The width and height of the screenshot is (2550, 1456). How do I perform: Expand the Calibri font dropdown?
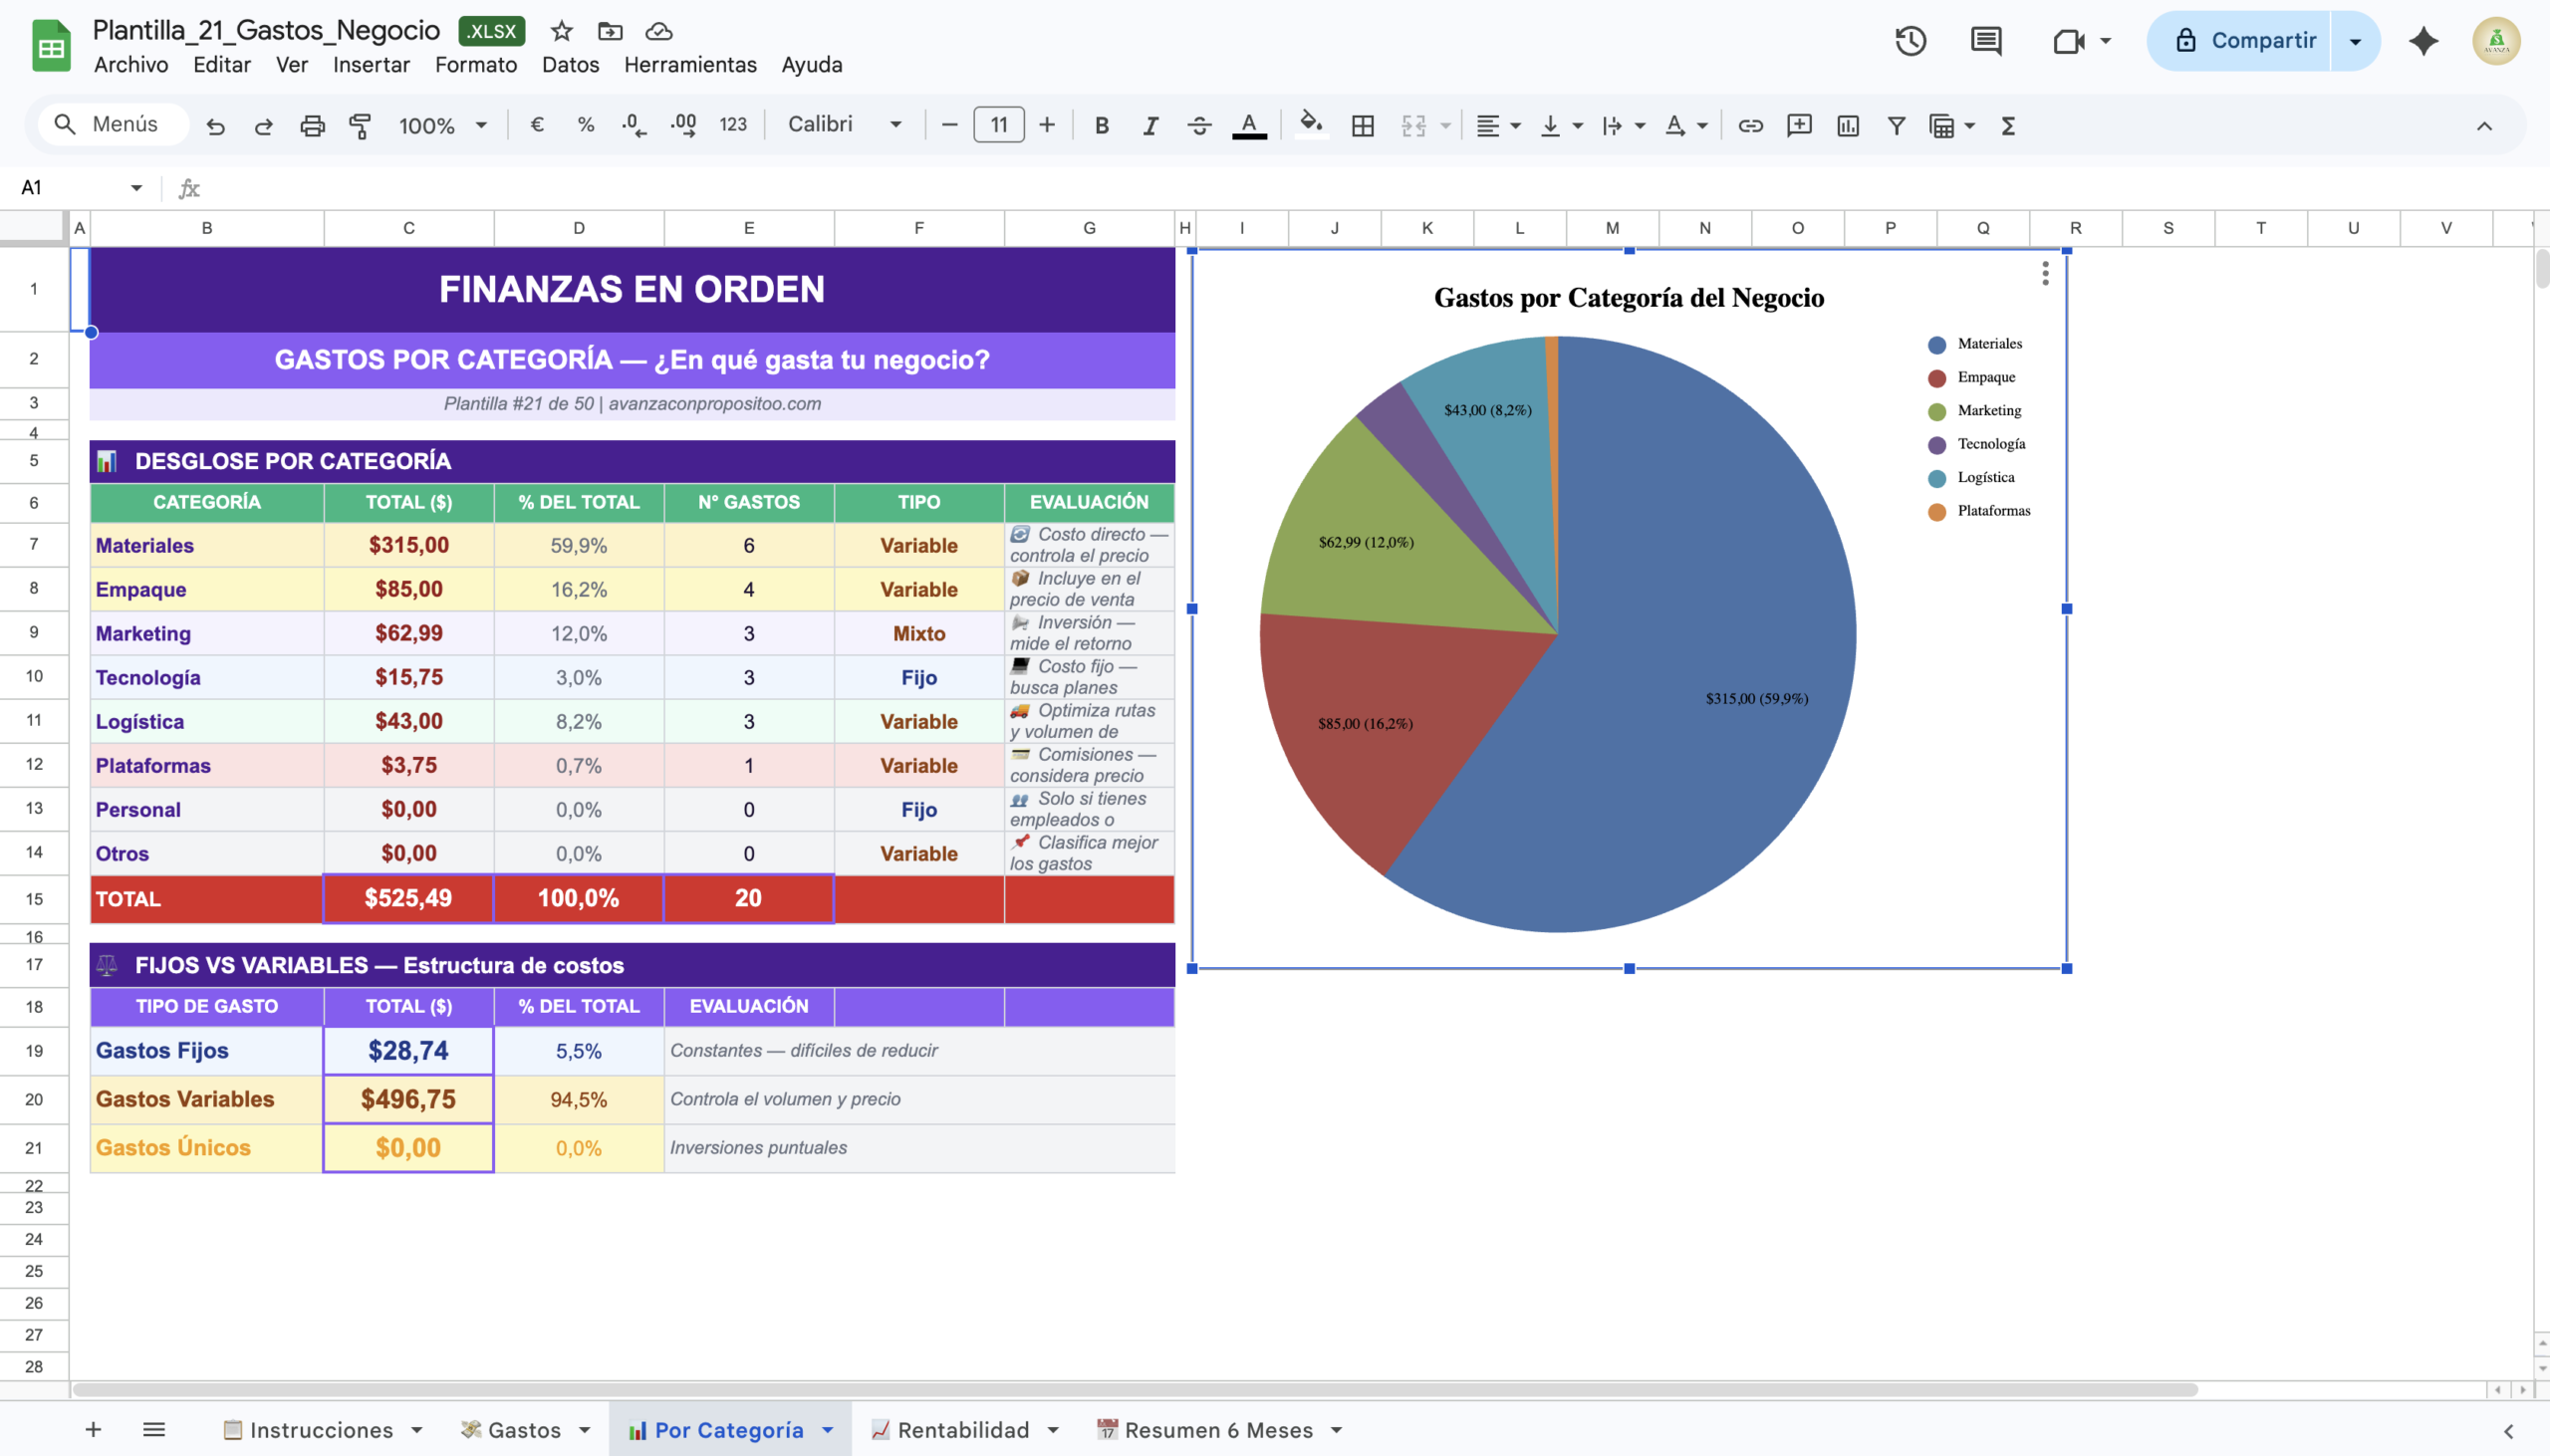pyautogui.click(x=844, y=124)
